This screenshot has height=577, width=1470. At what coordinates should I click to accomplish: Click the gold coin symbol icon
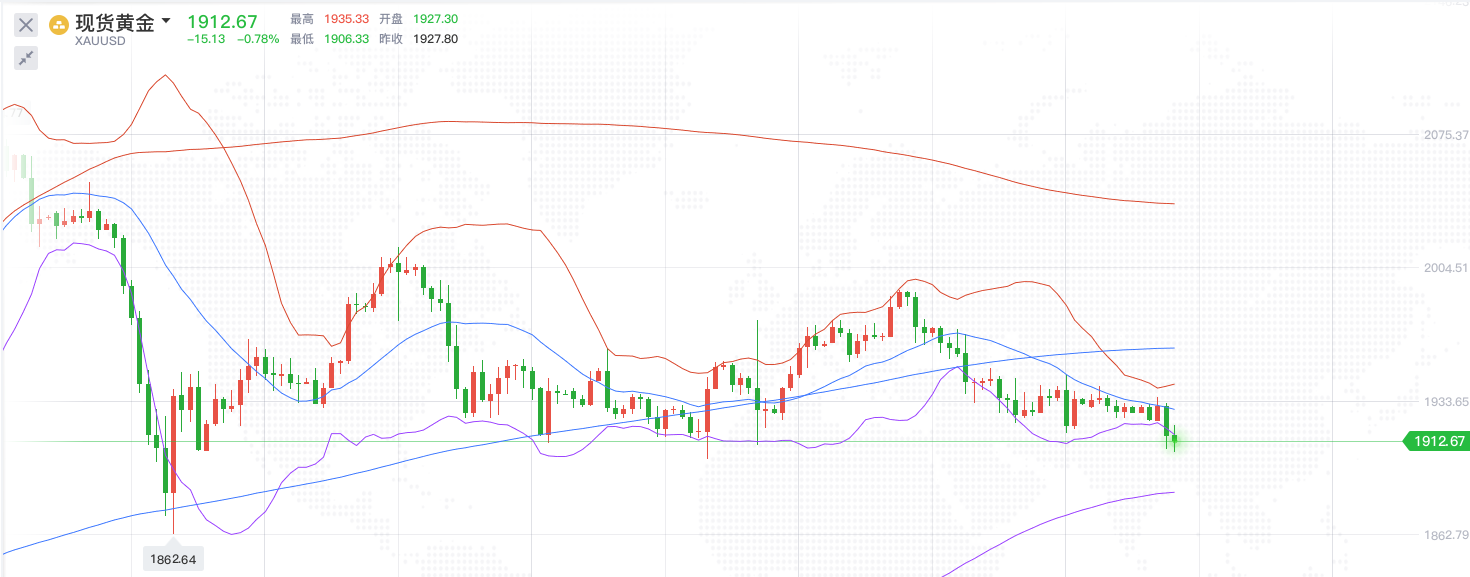pyautogui.click(x=59, y=25)
